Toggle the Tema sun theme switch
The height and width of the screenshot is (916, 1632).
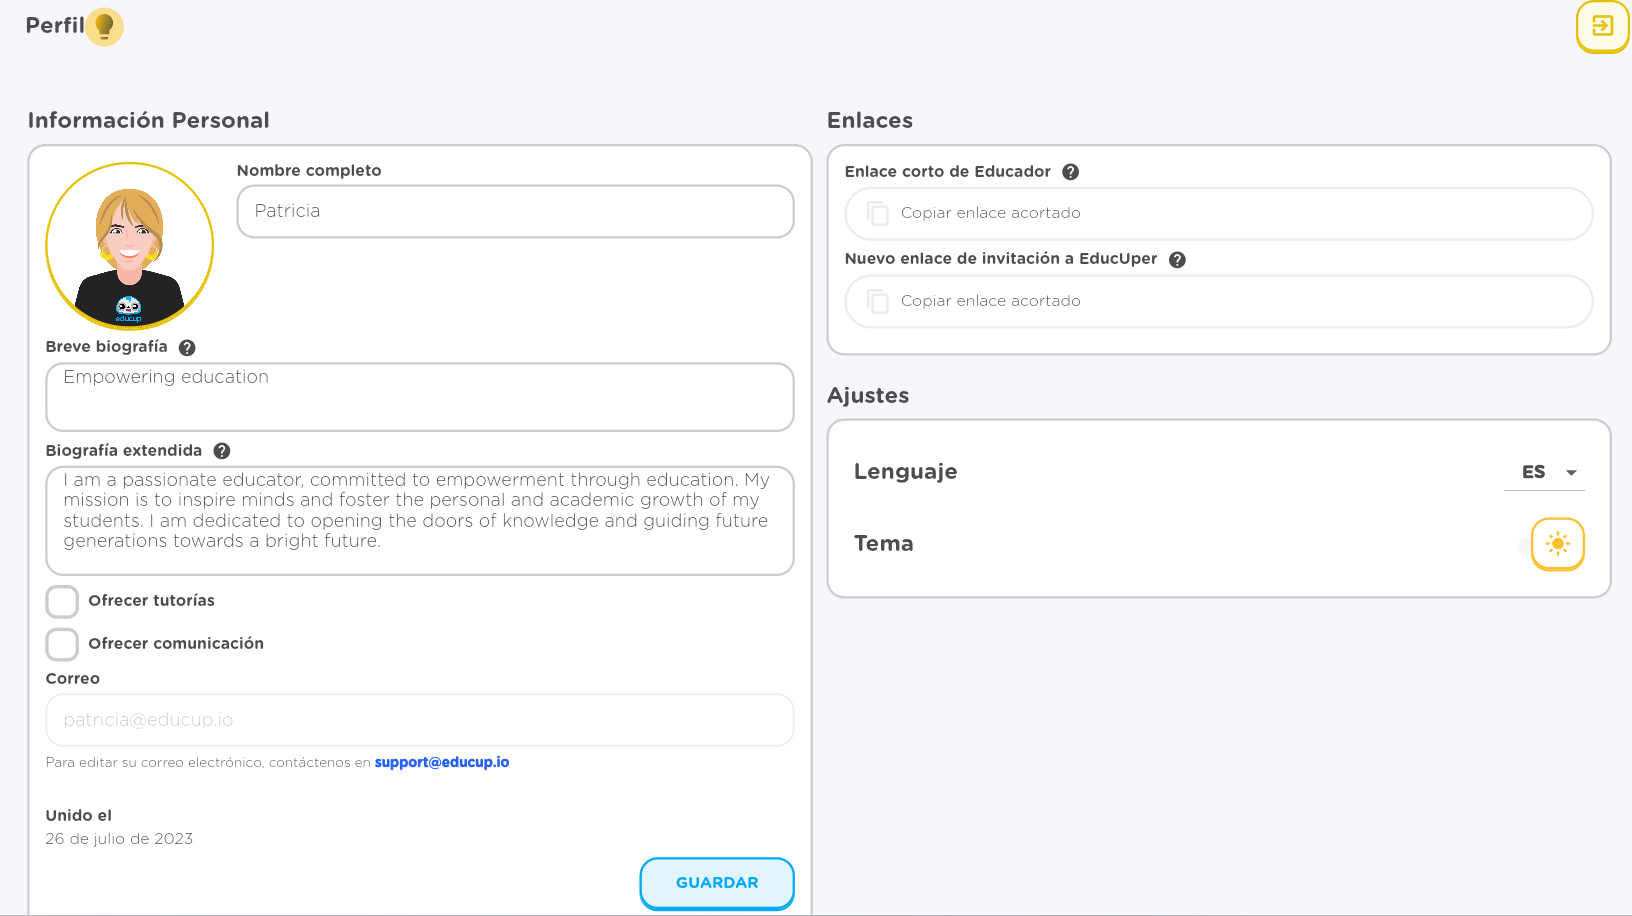point(1557,544)
